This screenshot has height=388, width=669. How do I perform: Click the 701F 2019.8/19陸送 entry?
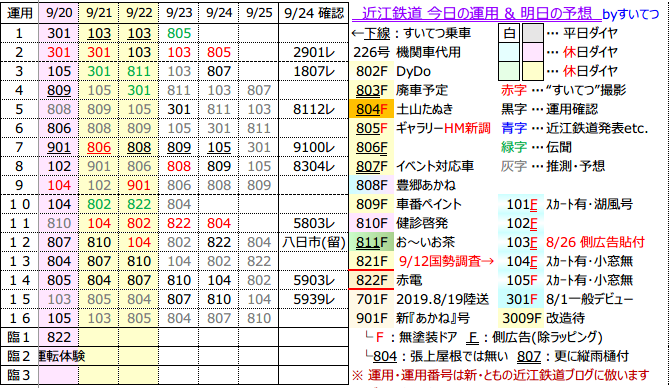point(422,299)
